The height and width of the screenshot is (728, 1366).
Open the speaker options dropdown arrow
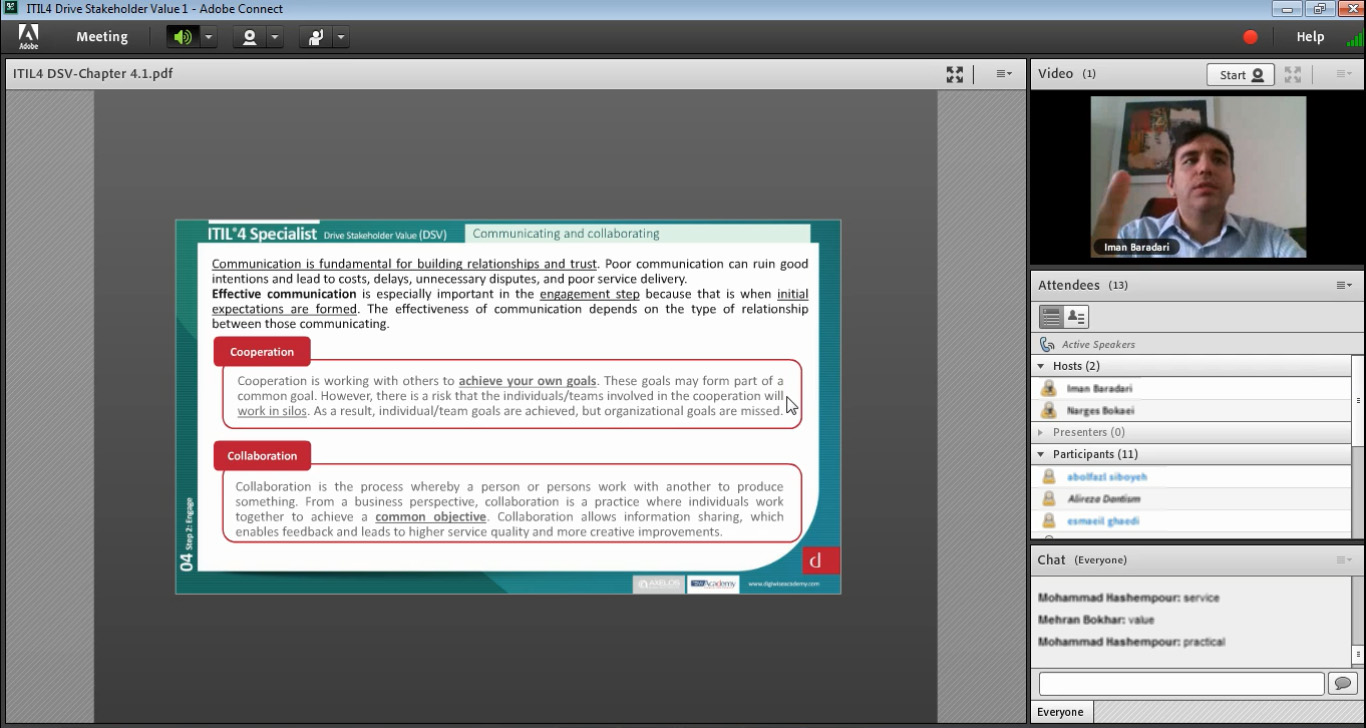tap(208, 37)
